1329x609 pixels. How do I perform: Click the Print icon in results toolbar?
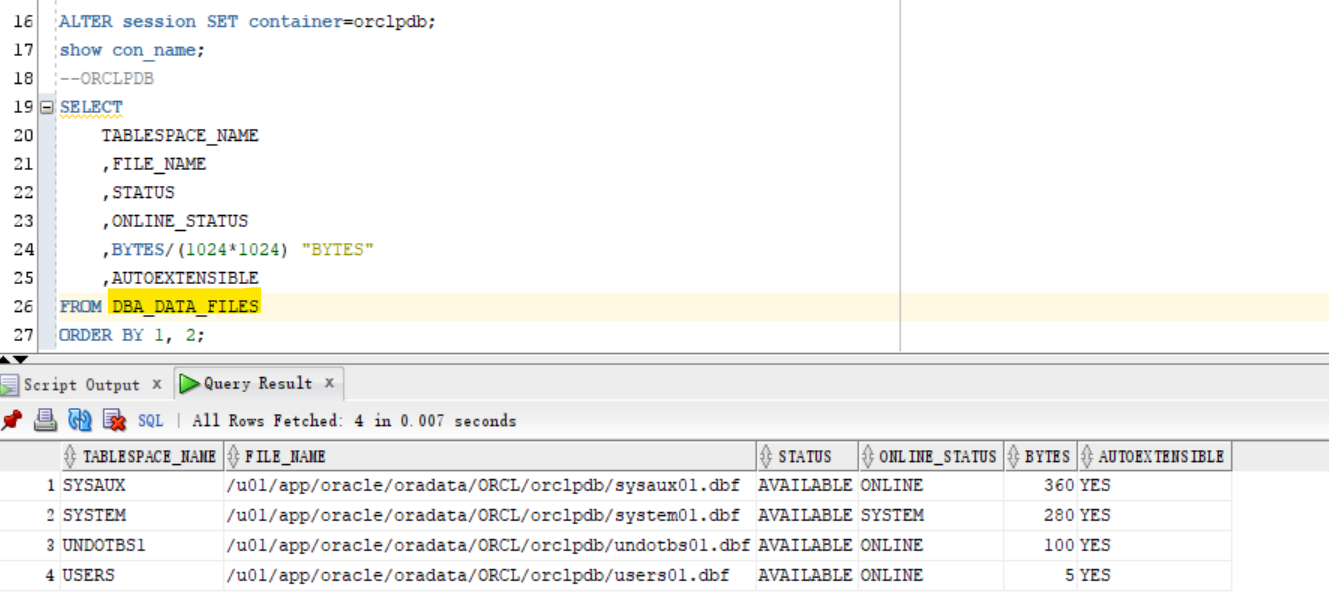(x=45, y=421)
